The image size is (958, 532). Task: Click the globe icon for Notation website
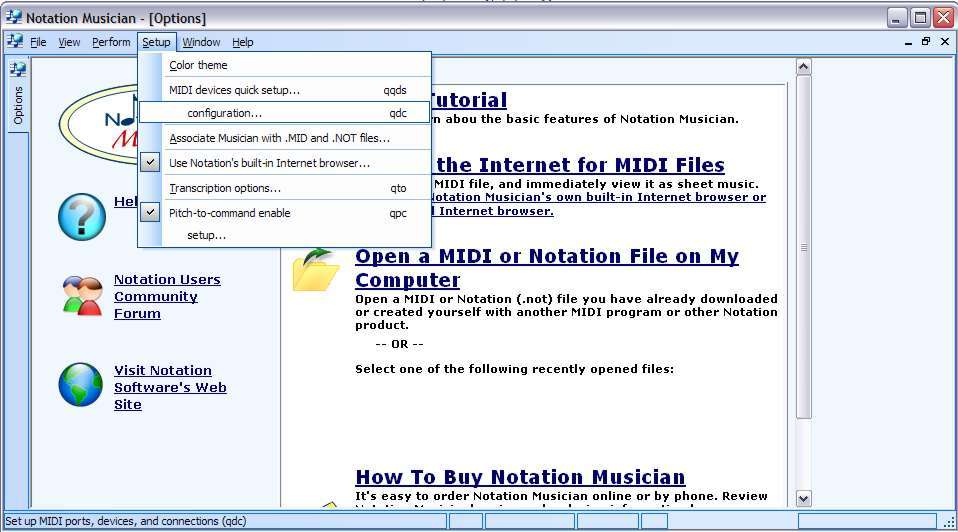coord(81,385)
